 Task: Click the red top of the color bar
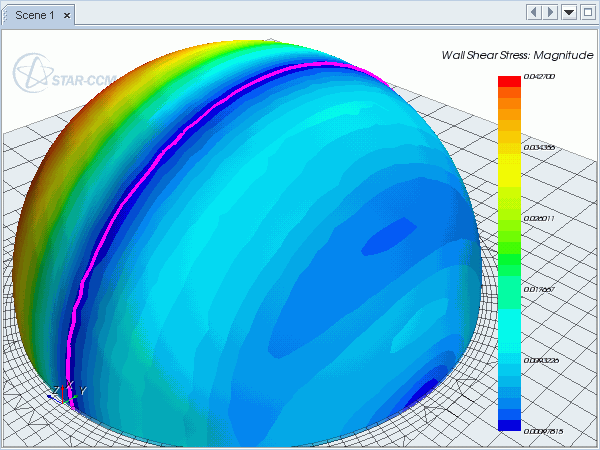point(509,80)
